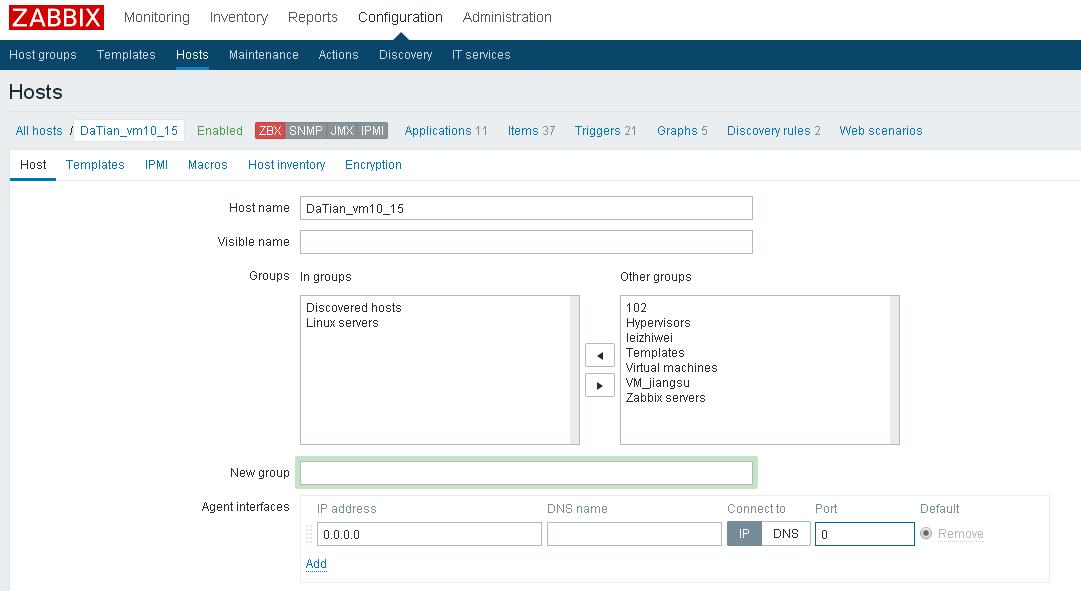Switch to the Host inventory tab
The height and width of the screenshot is (591, 1081).
pos(286,165)
